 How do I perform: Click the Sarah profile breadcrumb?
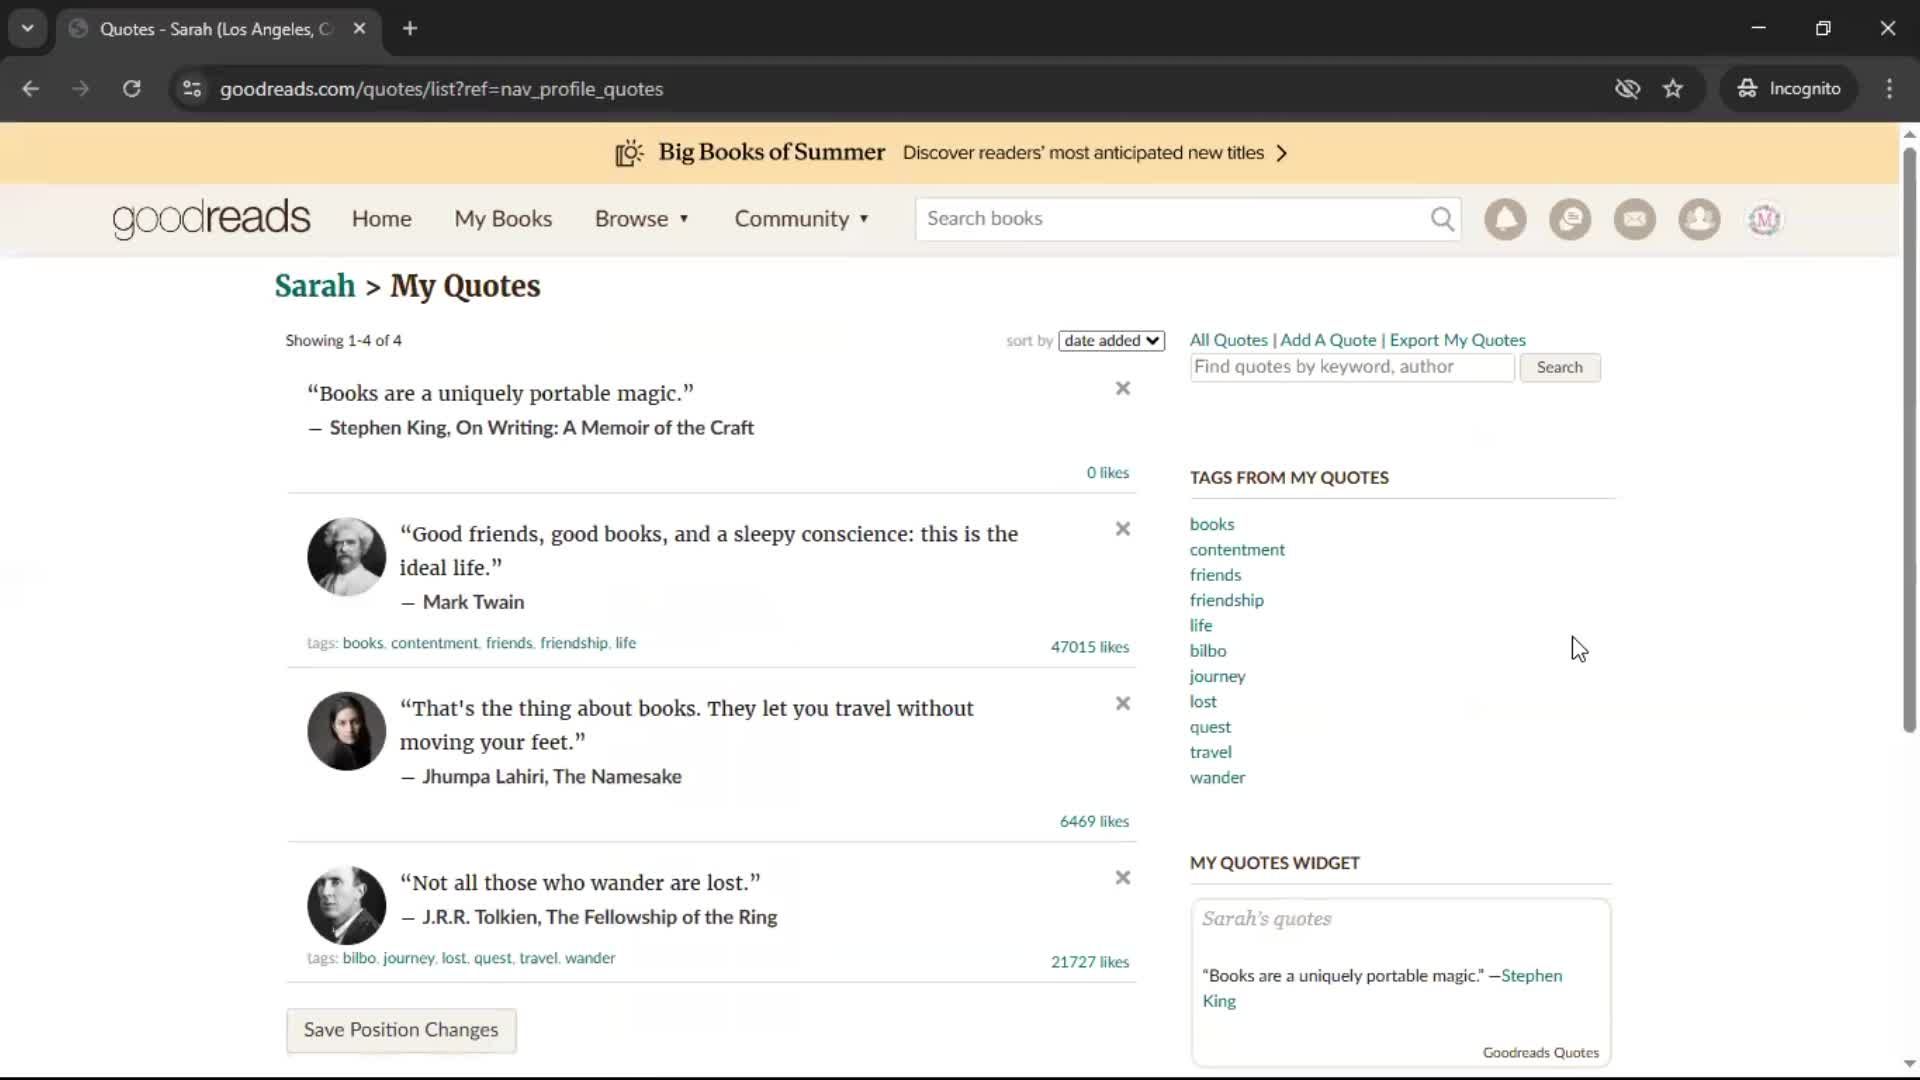(314, 286)
